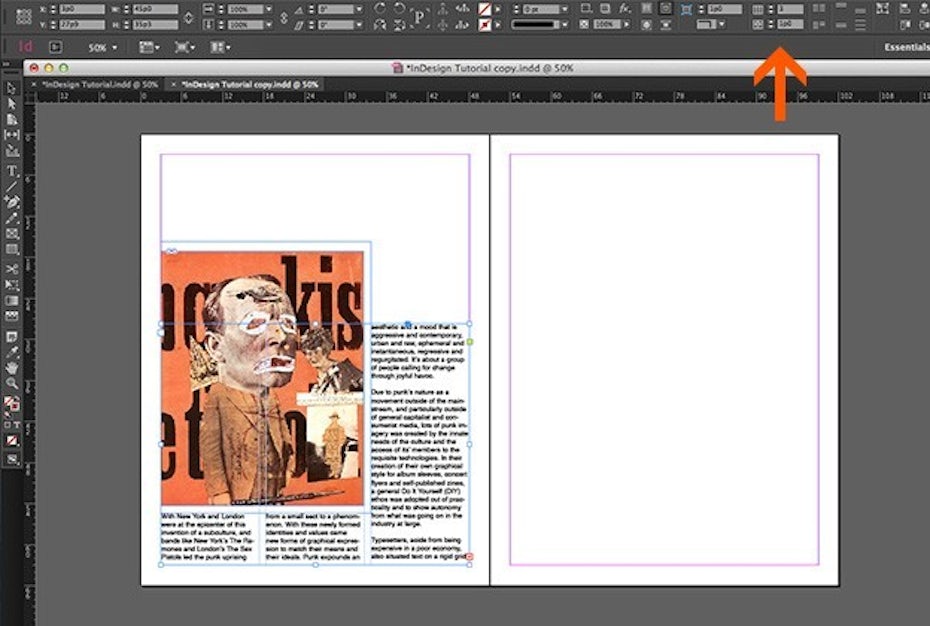930x626 pixels.
Task: Select the Pen tool
Action: tap(12, 202)
